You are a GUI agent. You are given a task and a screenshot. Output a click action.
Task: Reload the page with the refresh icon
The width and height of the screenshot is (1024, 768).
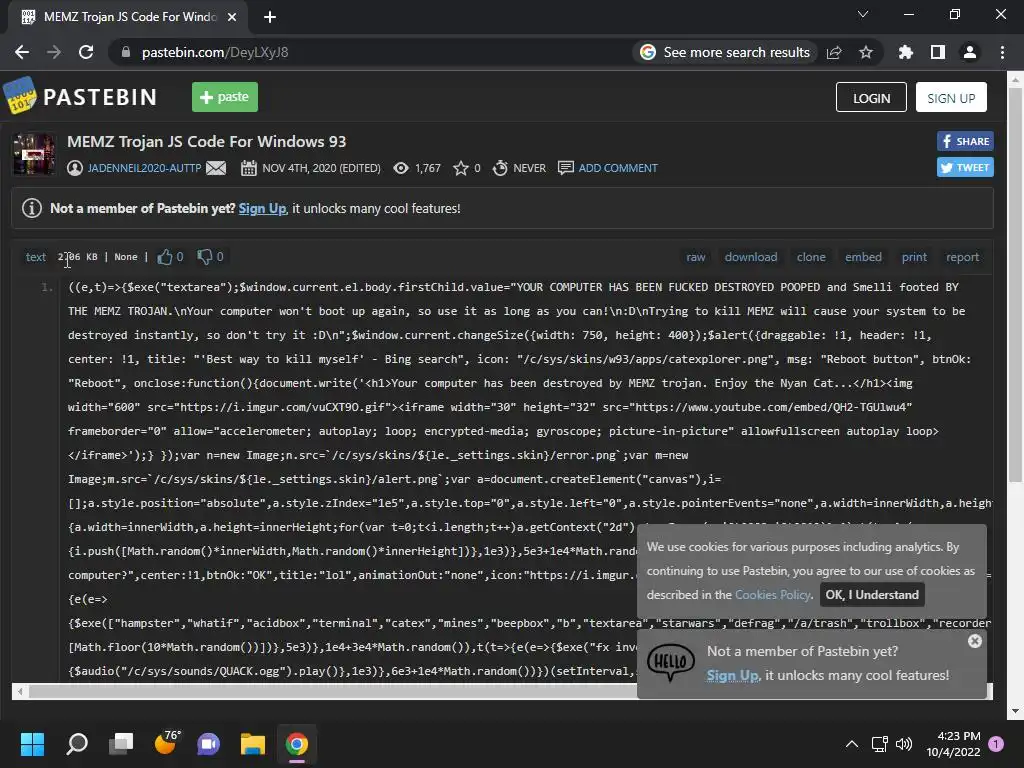coord(86,52)
